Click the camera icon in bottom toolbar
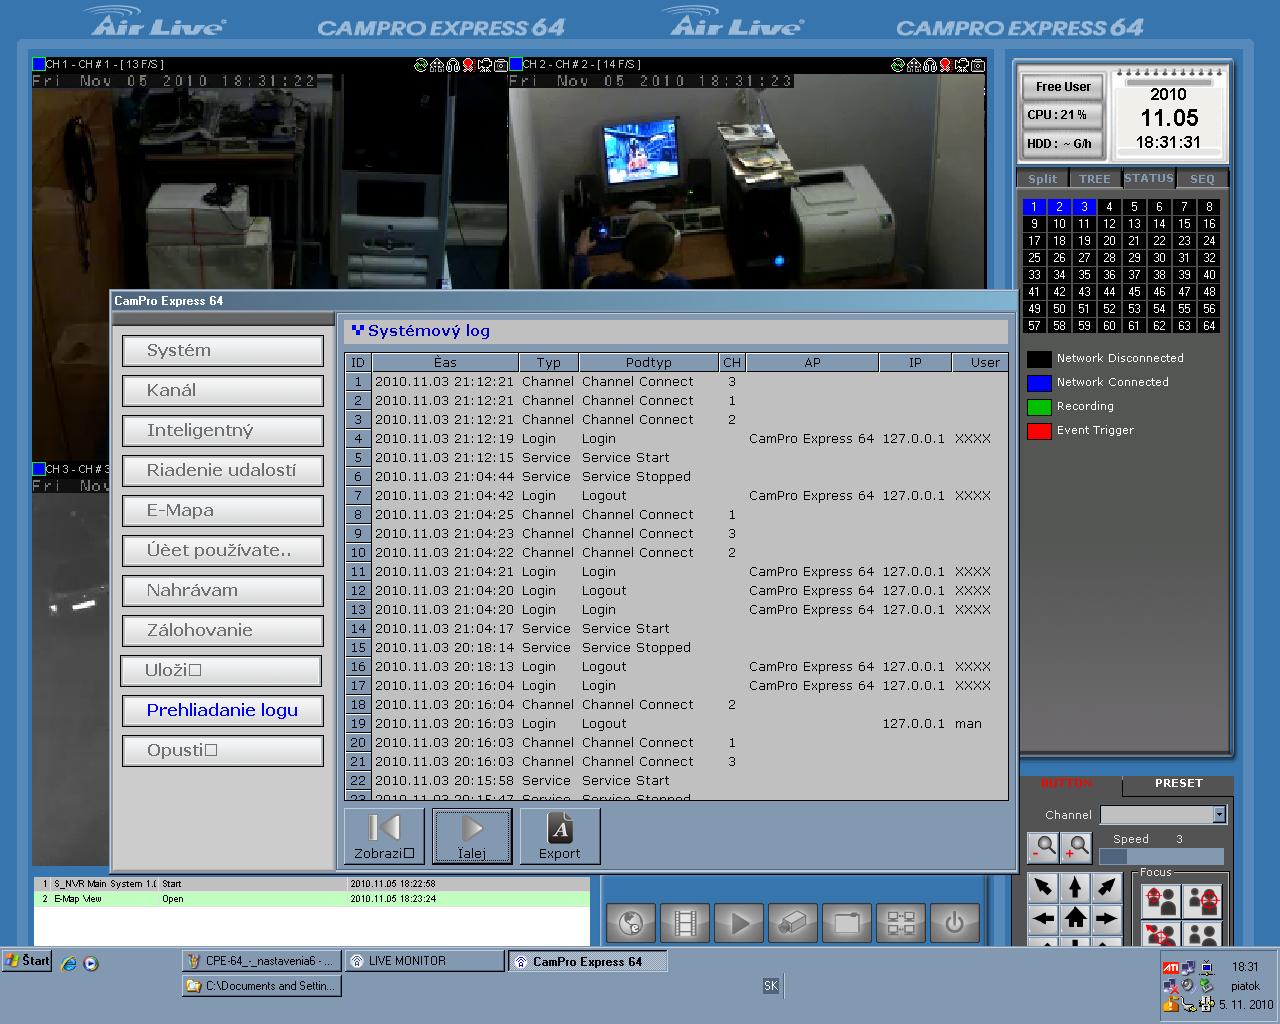This screenshot has height=1024, width=1280. [x=793, y=923]
